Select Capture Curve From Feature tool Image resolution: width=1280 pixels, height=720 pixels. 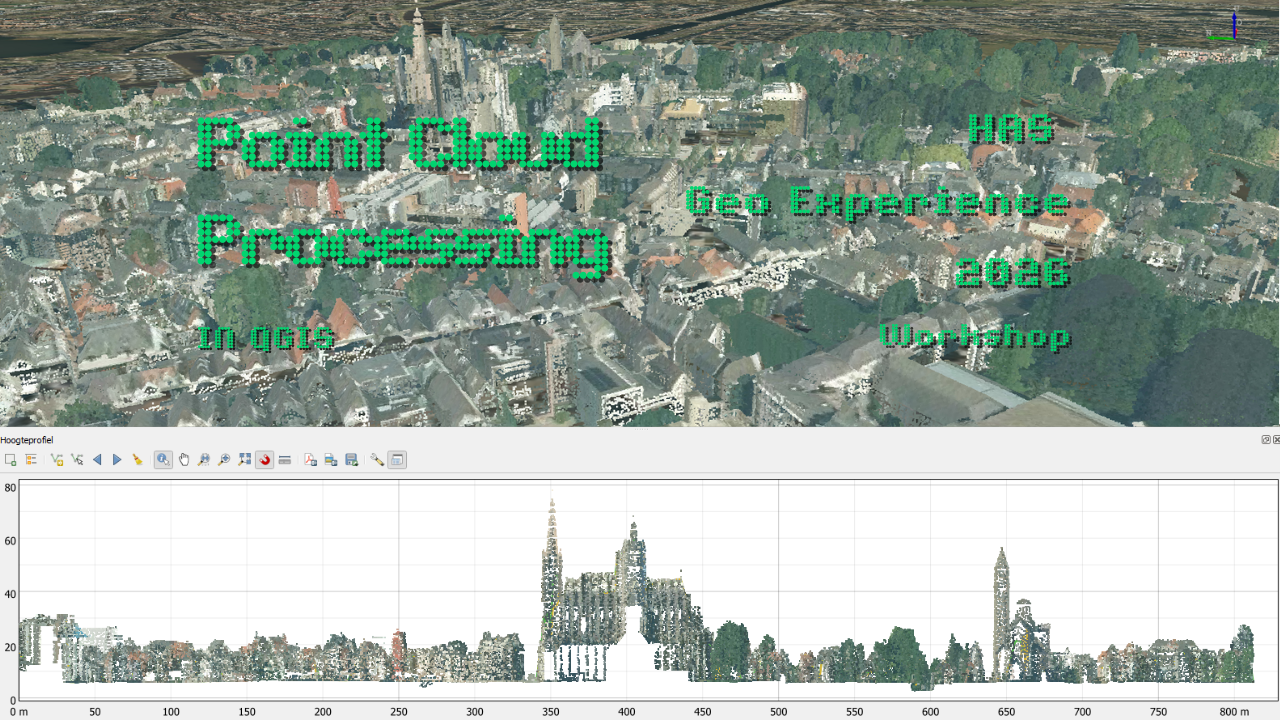tap(77, 460)
